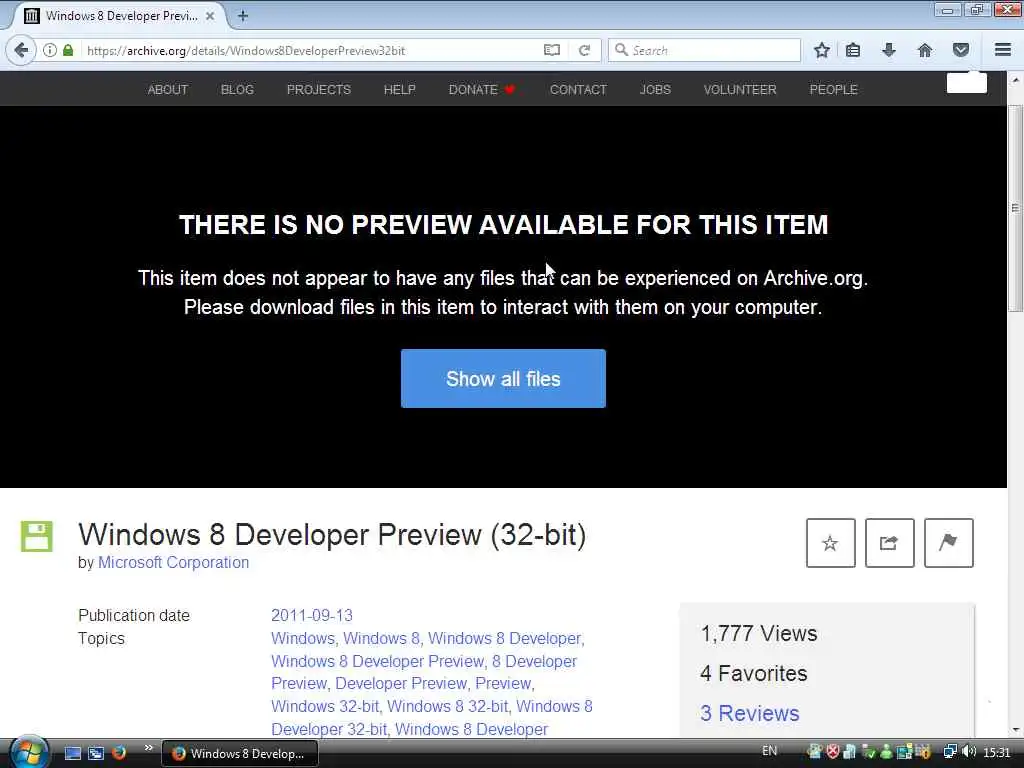The width and height of the screenshot is (1024, 768).
Task: Reload the current page
Action: 584,50
